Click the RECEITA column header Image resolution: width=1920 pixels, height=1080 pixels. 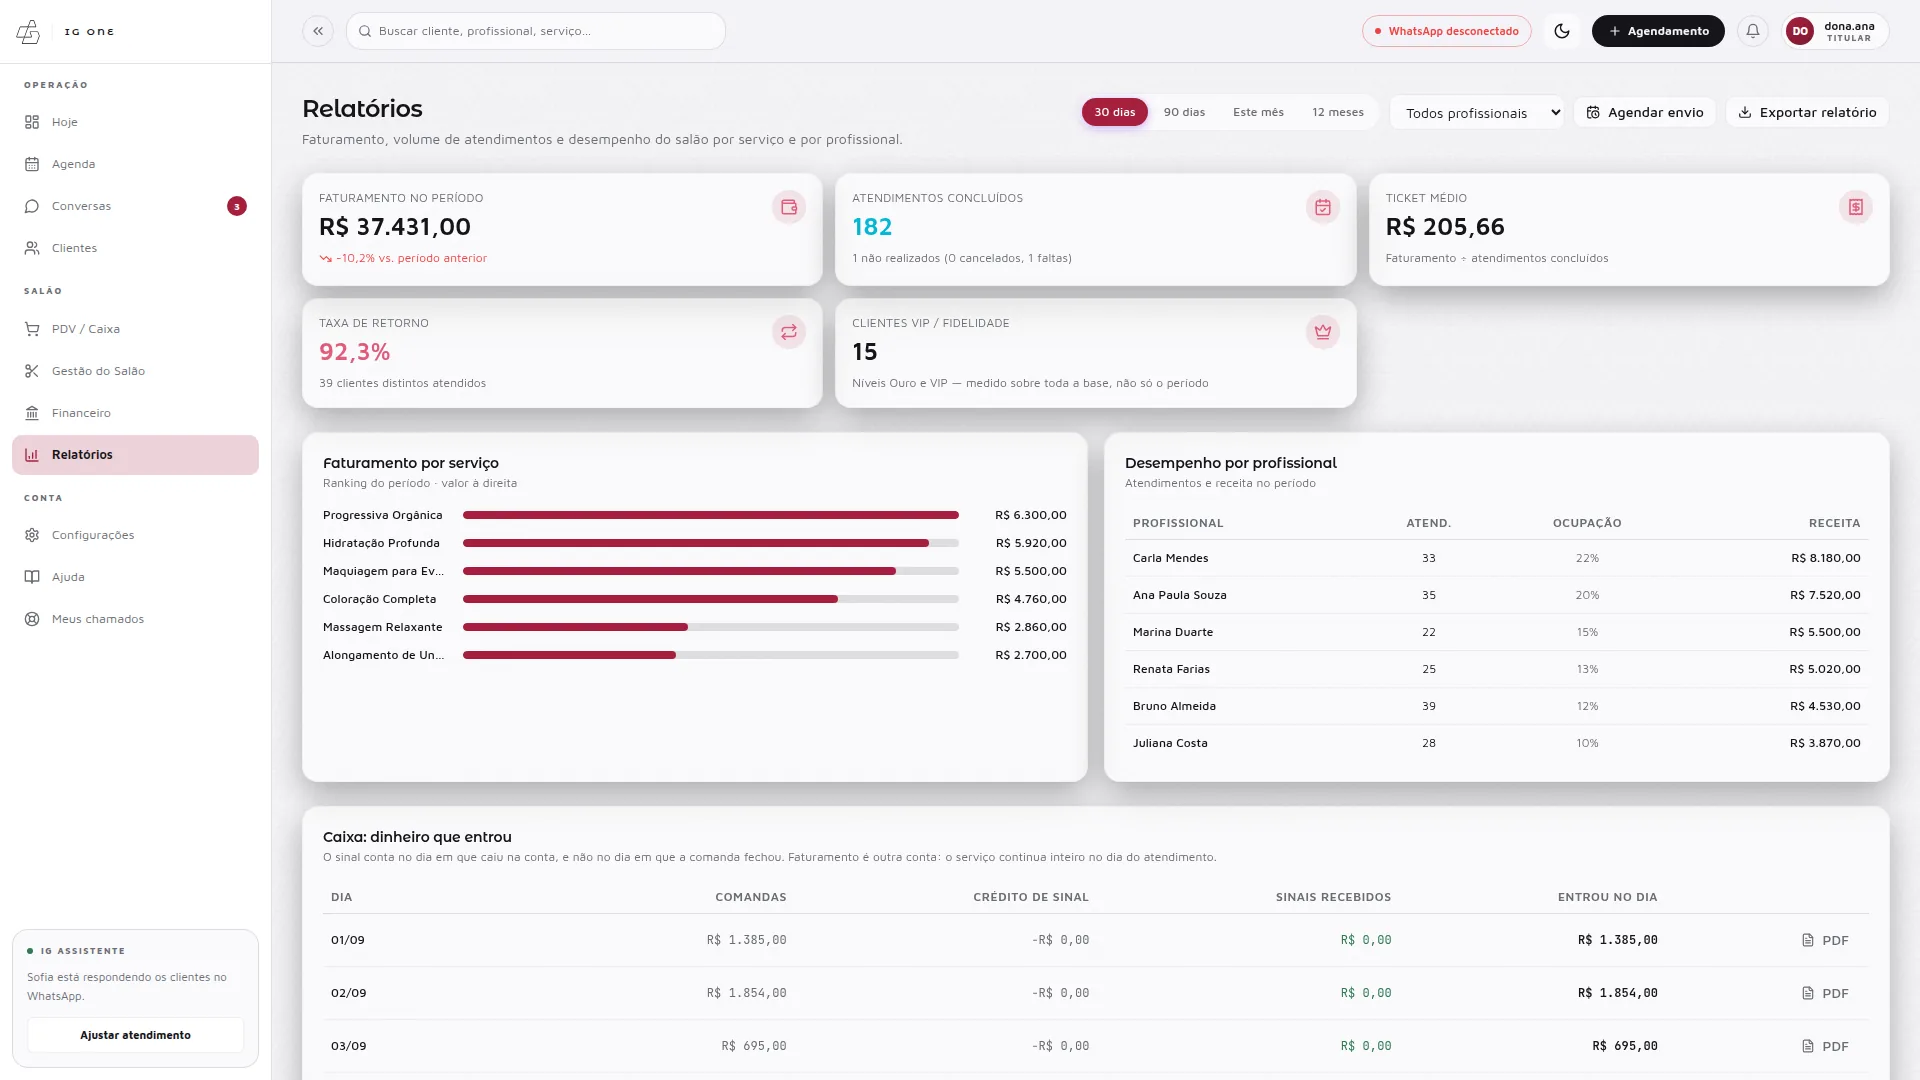tap(1834, 523)
